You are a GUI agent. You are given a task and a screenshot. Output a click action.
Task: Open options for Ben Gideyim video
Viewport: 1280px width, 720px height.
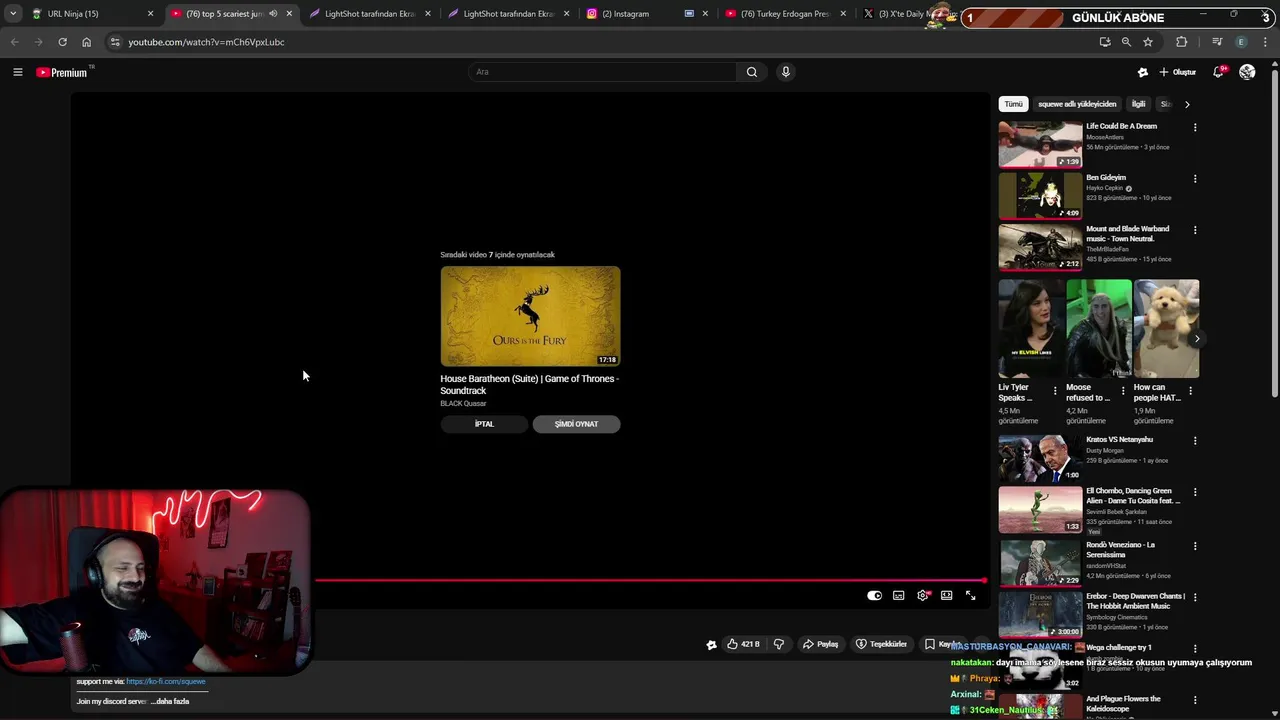point(1194,179)
